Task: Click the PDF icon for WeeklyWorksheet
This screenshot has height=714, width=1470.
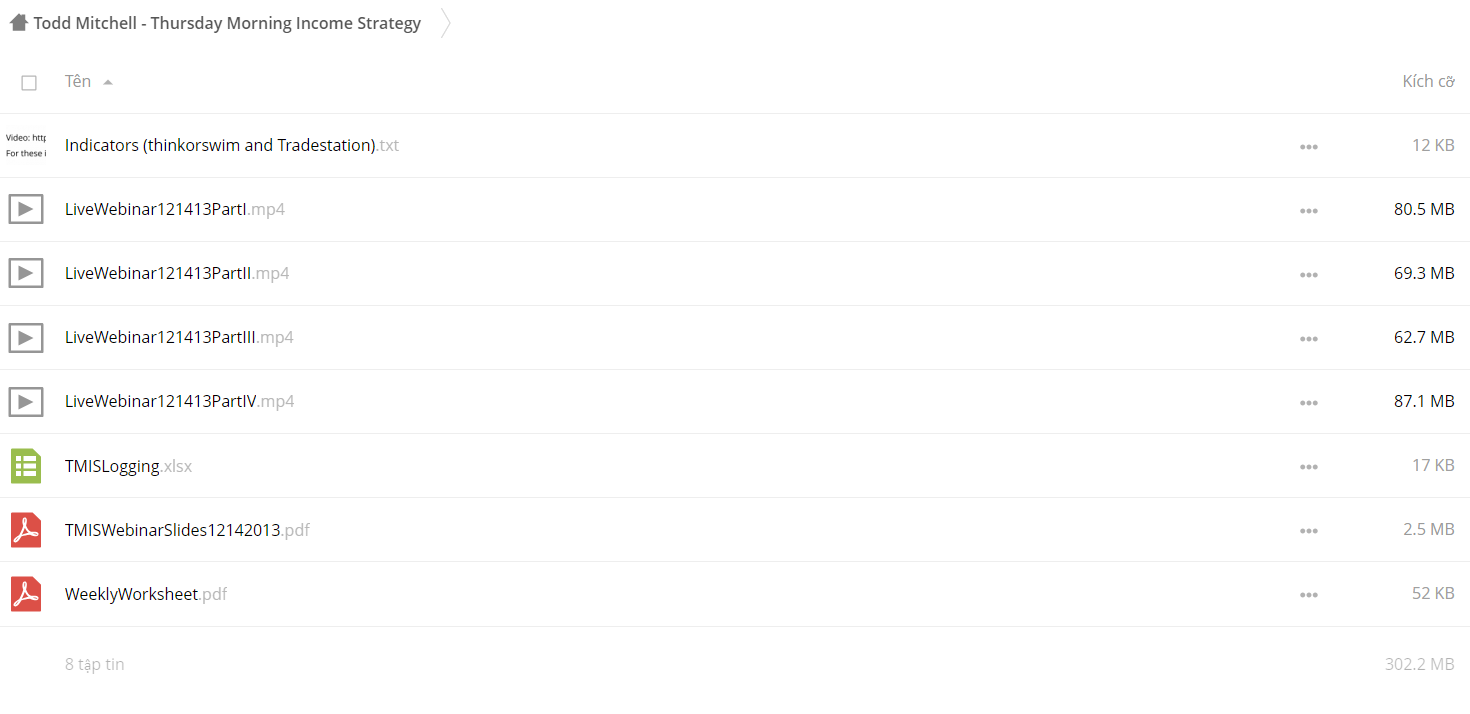Action: click(26, 594)
